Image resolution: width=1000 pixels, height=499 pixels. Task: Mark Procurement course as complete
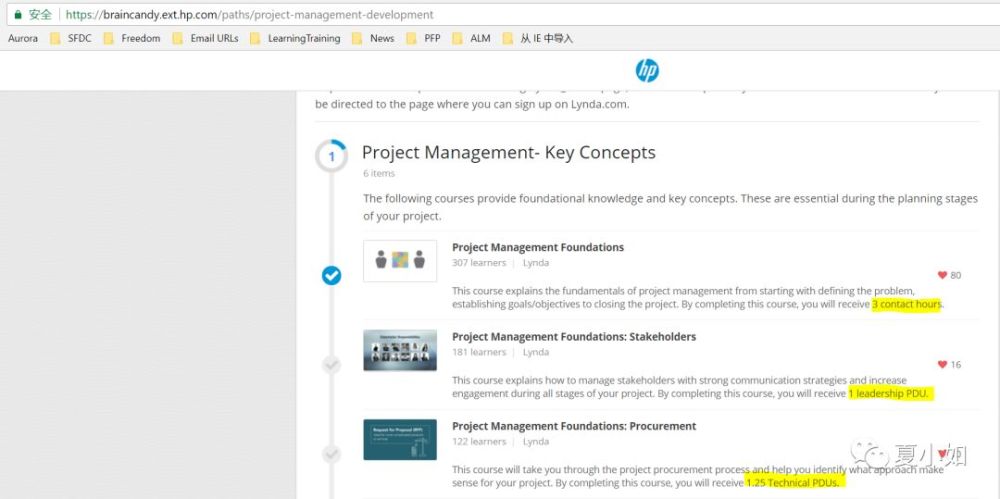pyautogui.click(x=331, y=454)
